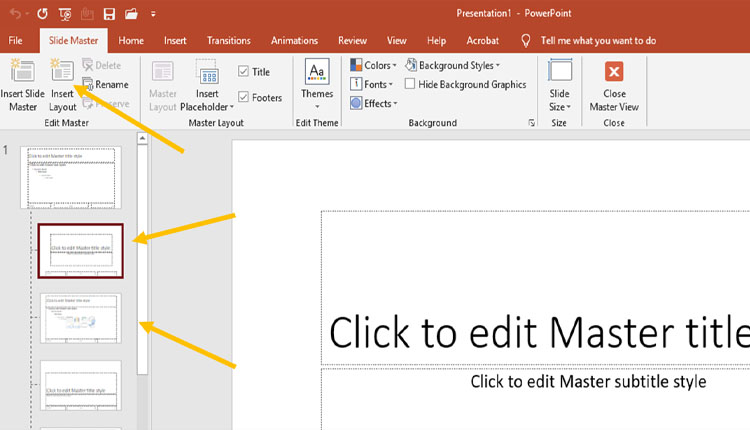The width and height of the screenshot is (750, 430).
Task: Open the Fonts dropdown
Action: point(376,85)
